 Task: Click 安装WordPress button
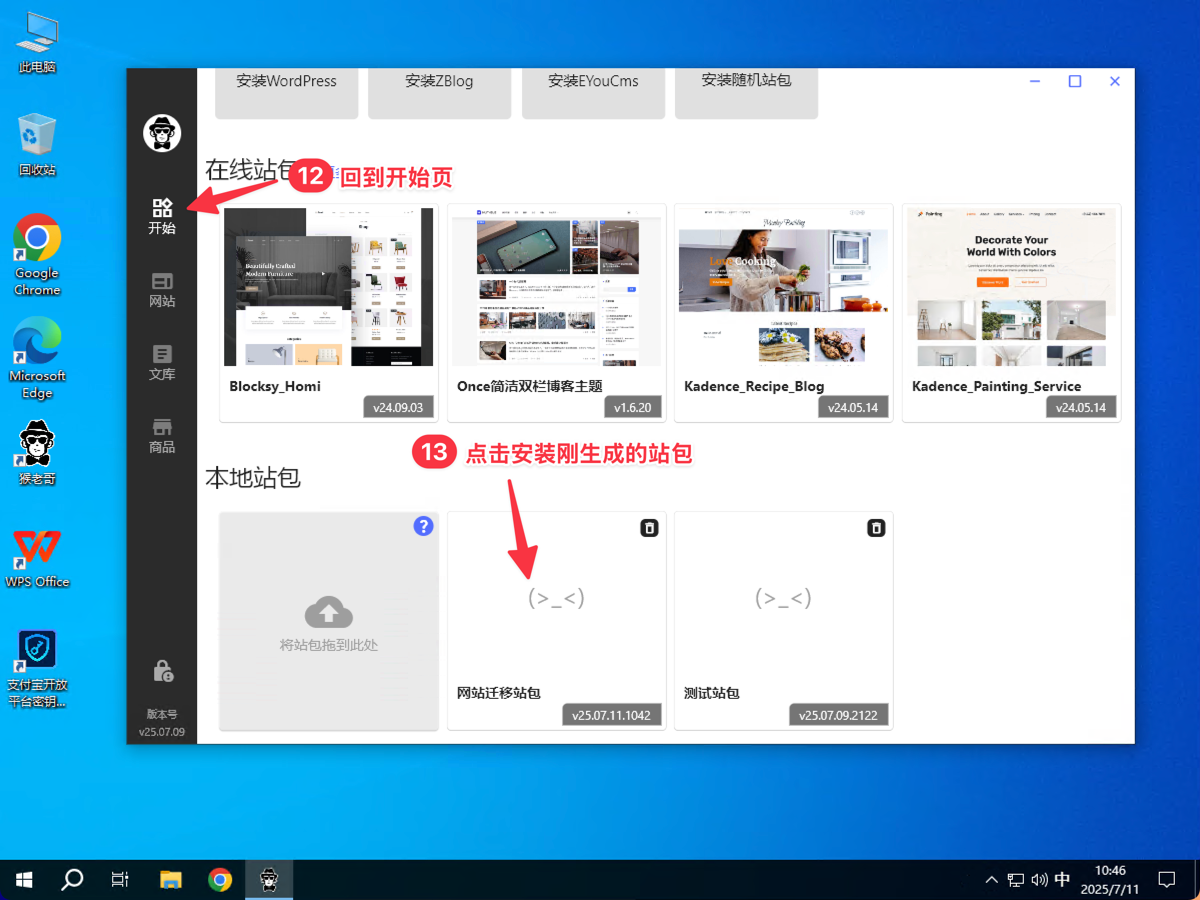287,93
